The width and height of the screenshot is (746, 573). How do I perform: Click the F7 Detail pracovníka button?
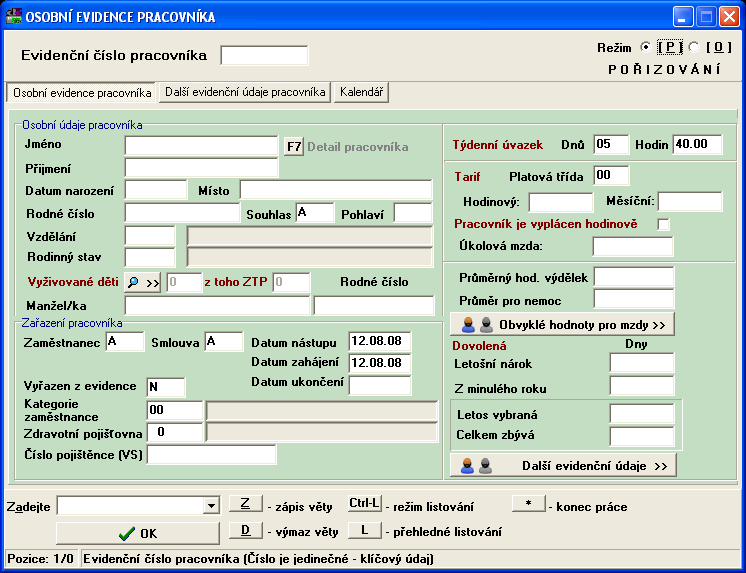click(294, 147)
